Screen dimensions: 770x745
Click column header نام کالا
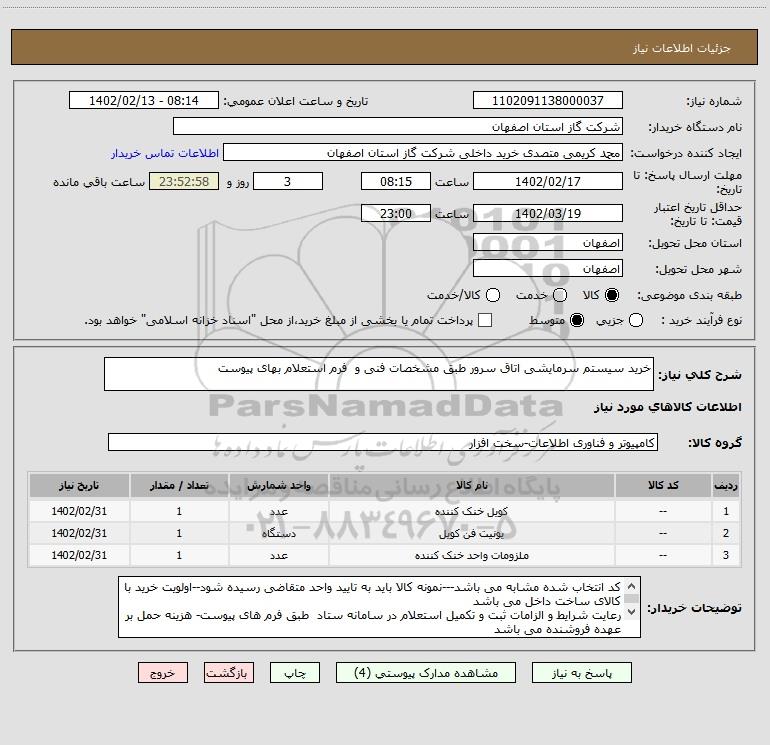(471, 485)
